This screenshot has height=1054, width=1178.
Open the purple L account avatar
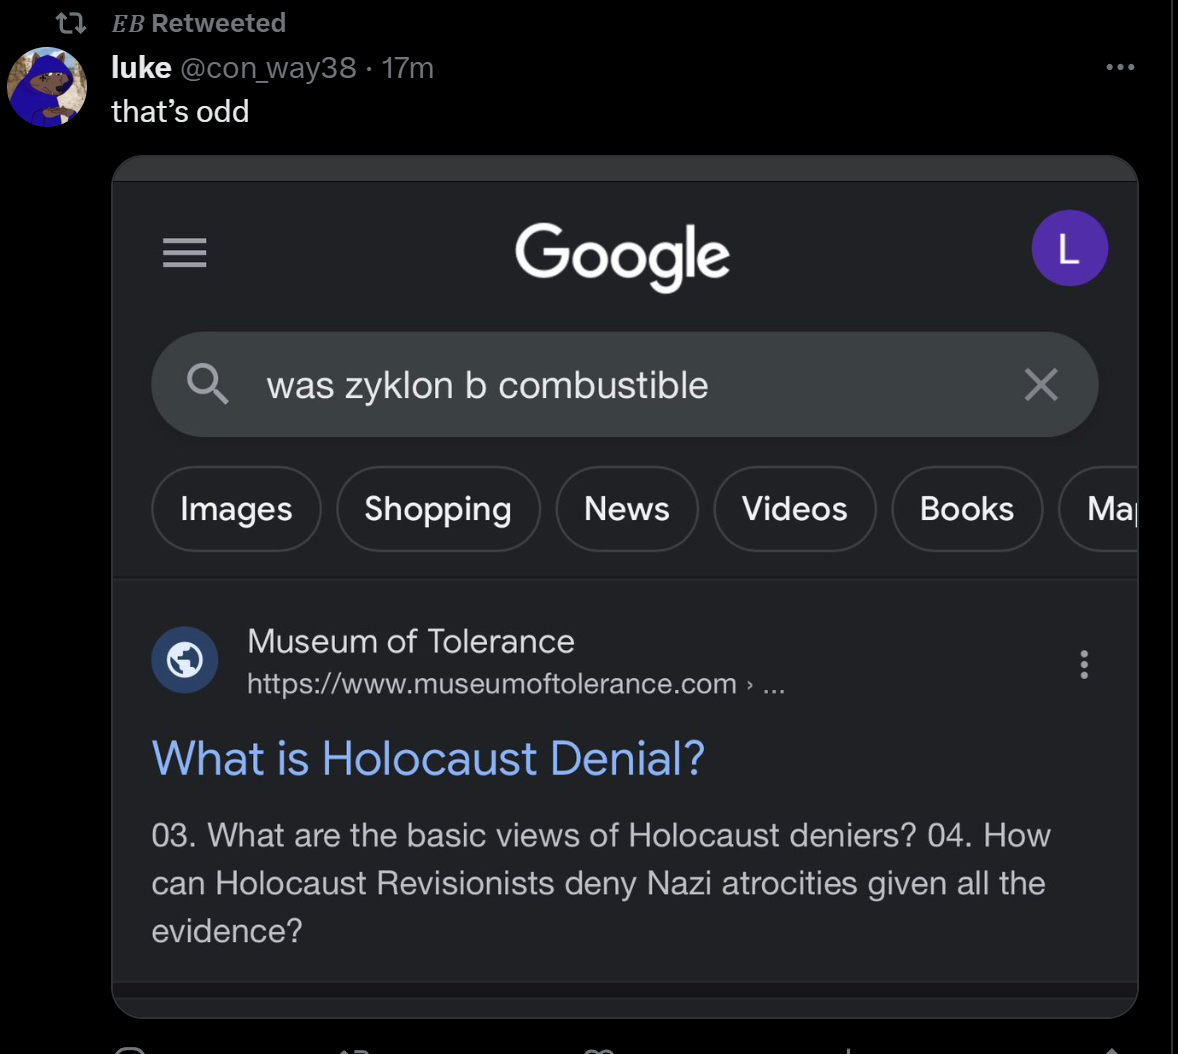coord(1069,248)
